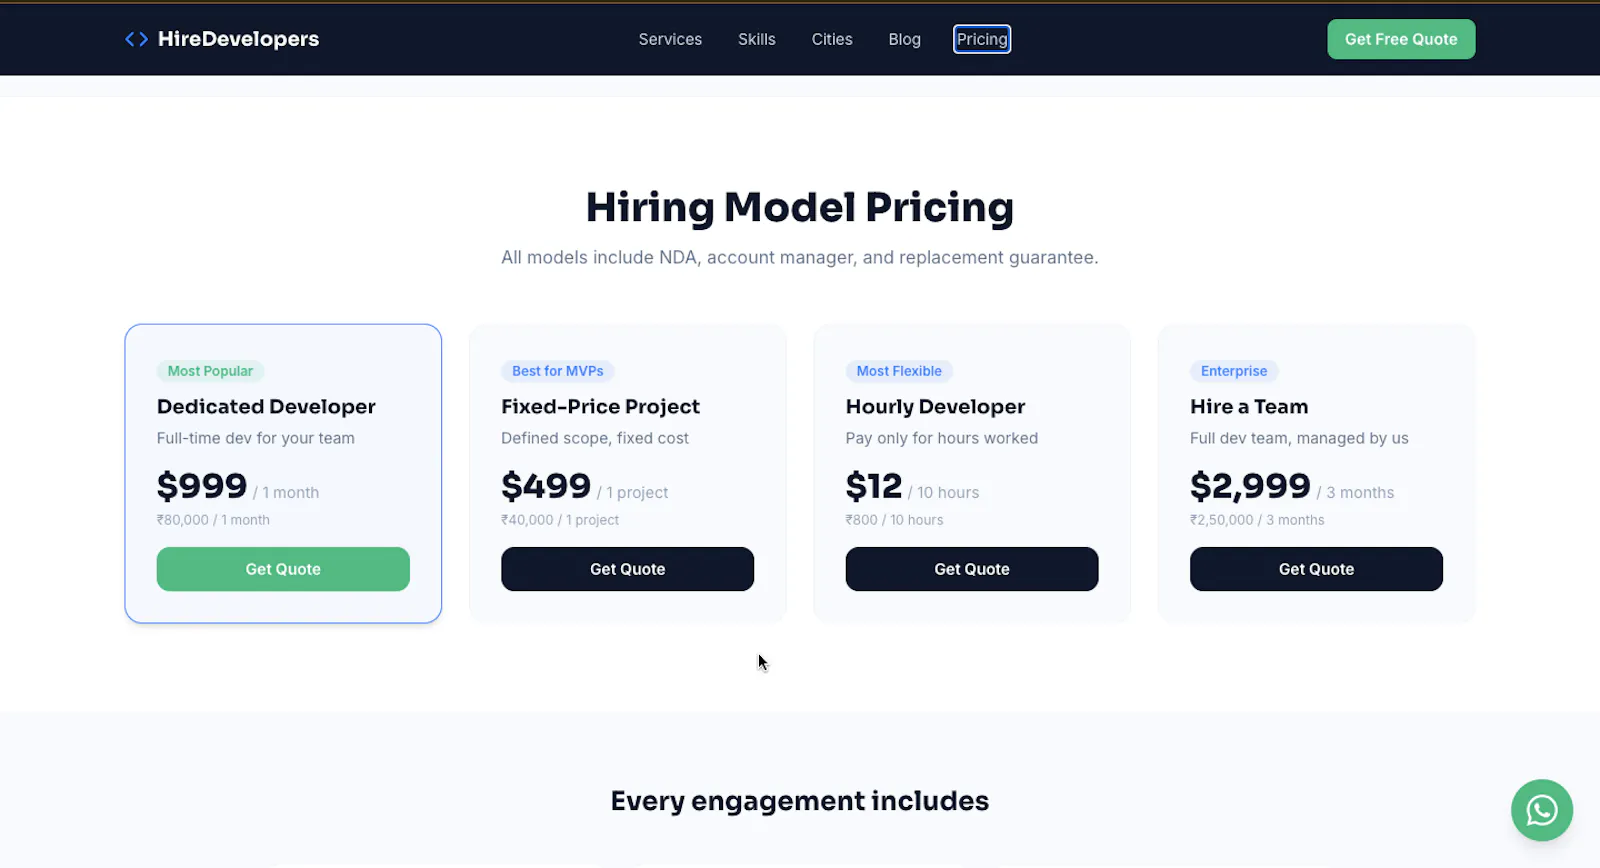
Task: Click the Most Flexible badge
Action: pos(899,371)
